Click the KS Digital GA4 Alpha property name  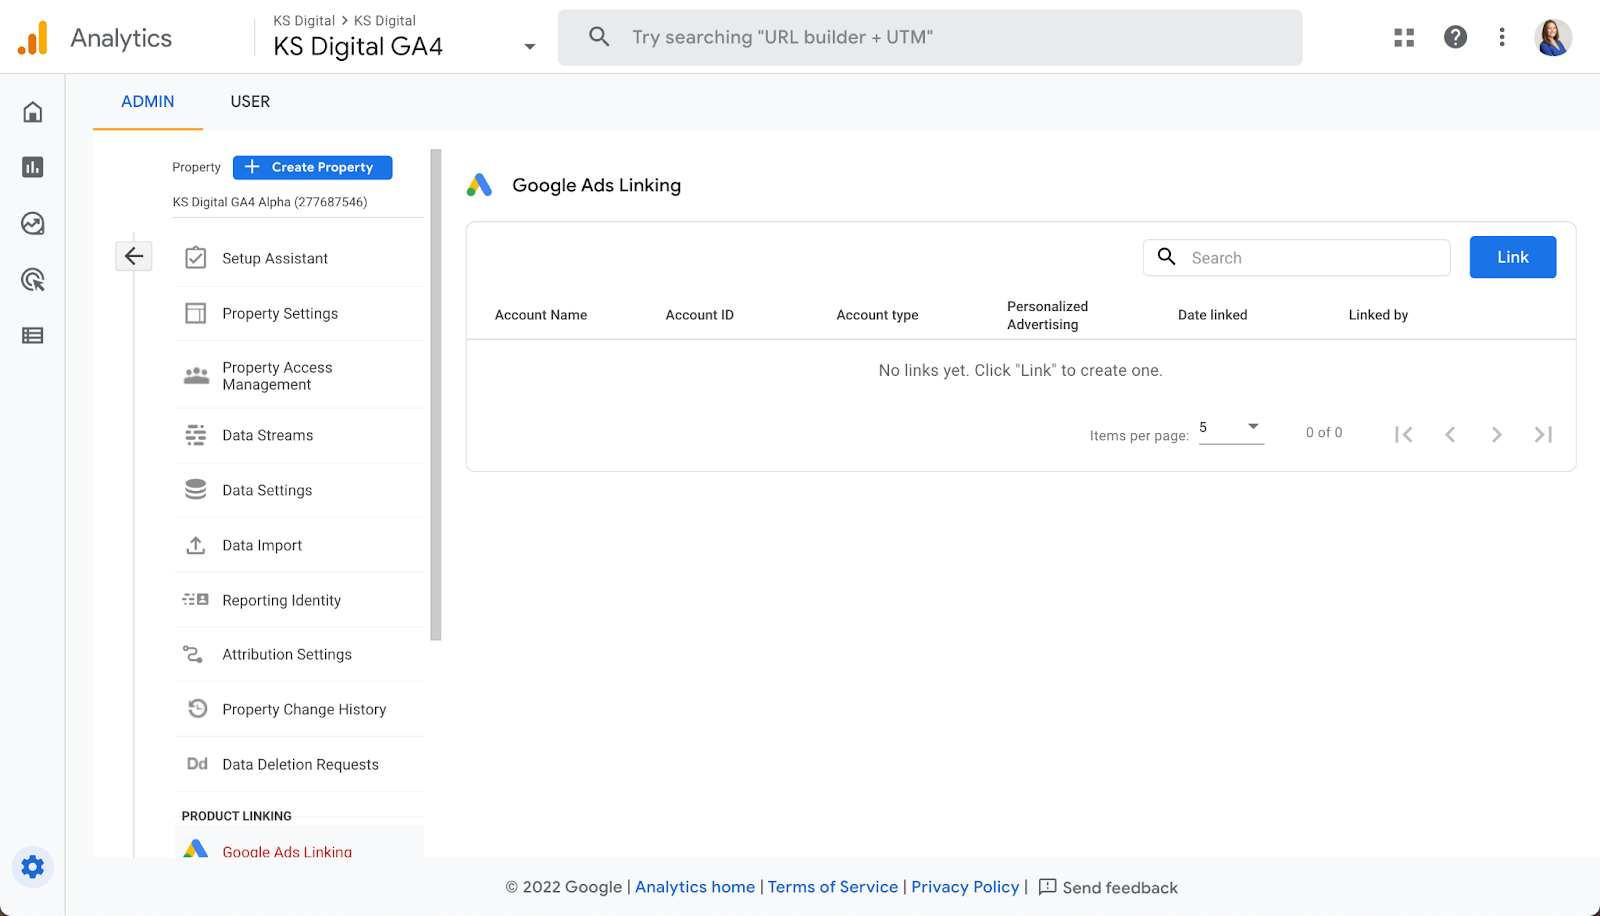click(x=270, y=202)
